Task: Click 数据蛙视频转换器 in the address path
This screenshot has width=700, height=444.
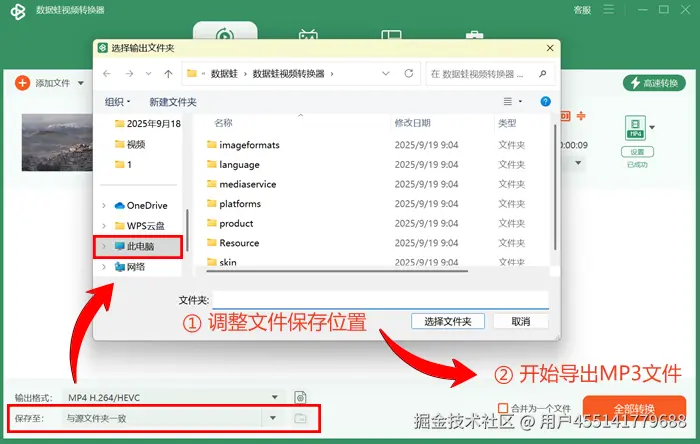Action: (288, 74)
